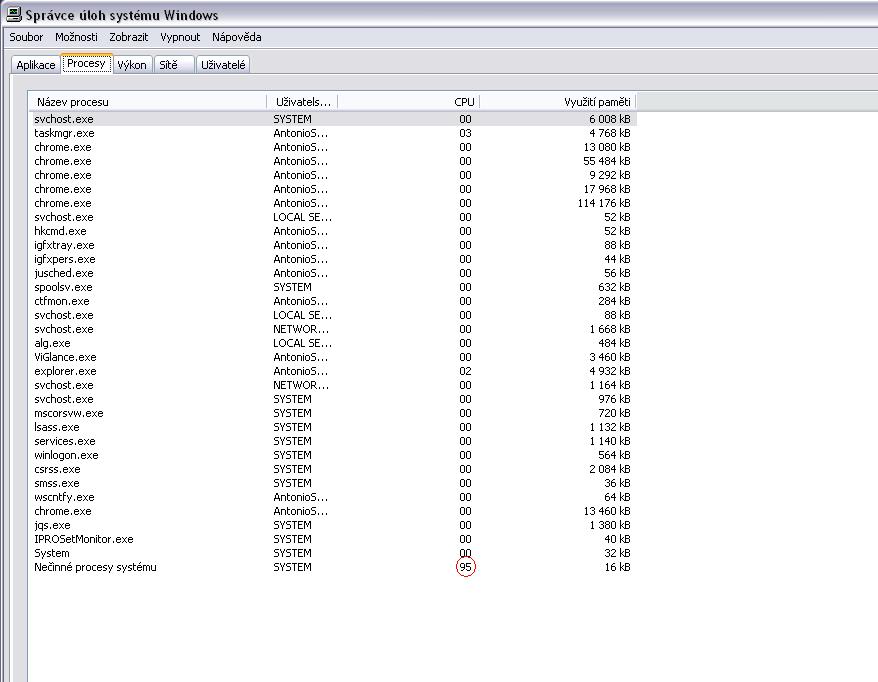Select the winlogon.exe process
Image resolution: width=878 pixels, height=682 pixels.
pos(333,455)
